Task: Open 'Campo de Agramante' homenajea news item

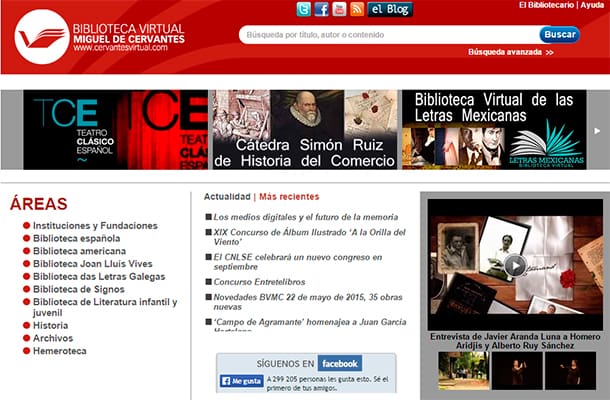Action: [310, 324]
